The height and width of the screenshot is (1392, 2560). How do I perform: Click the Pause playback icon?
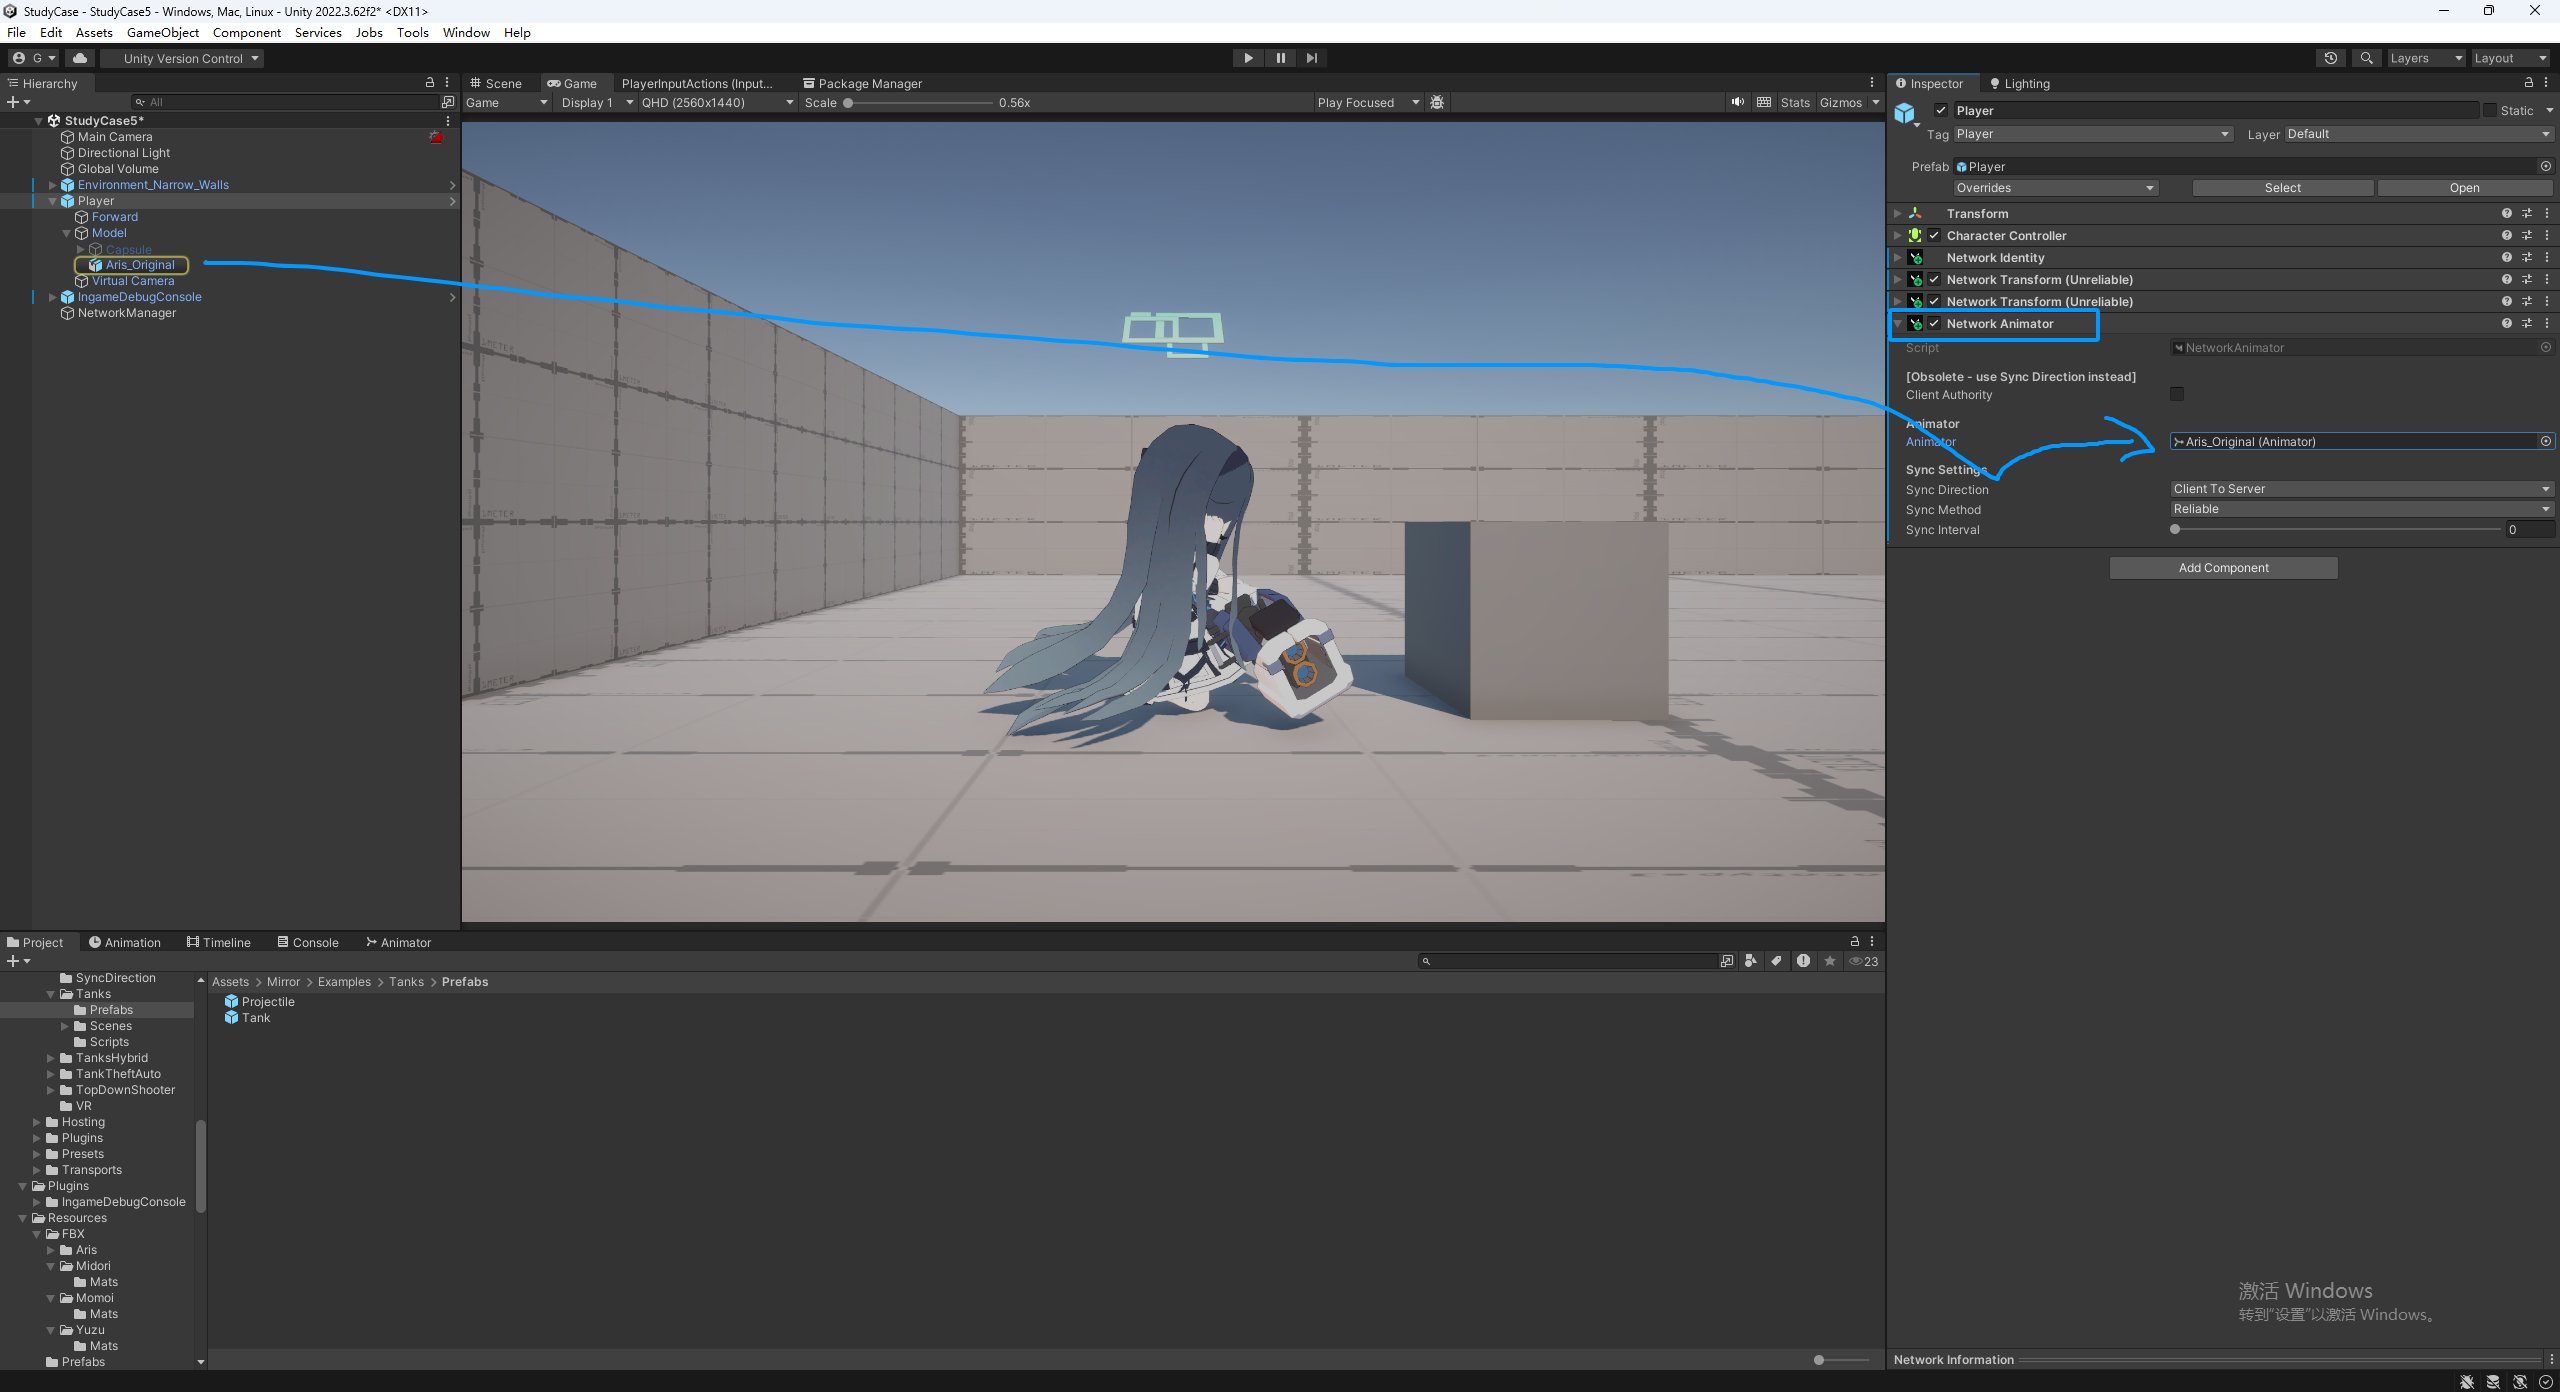coord(1280,58)
